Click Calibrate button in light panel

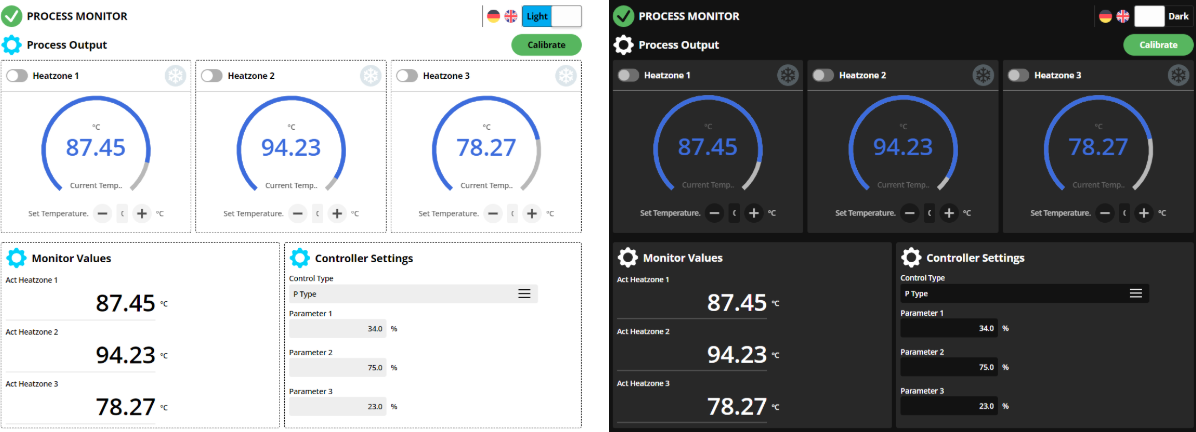[546, 45]
